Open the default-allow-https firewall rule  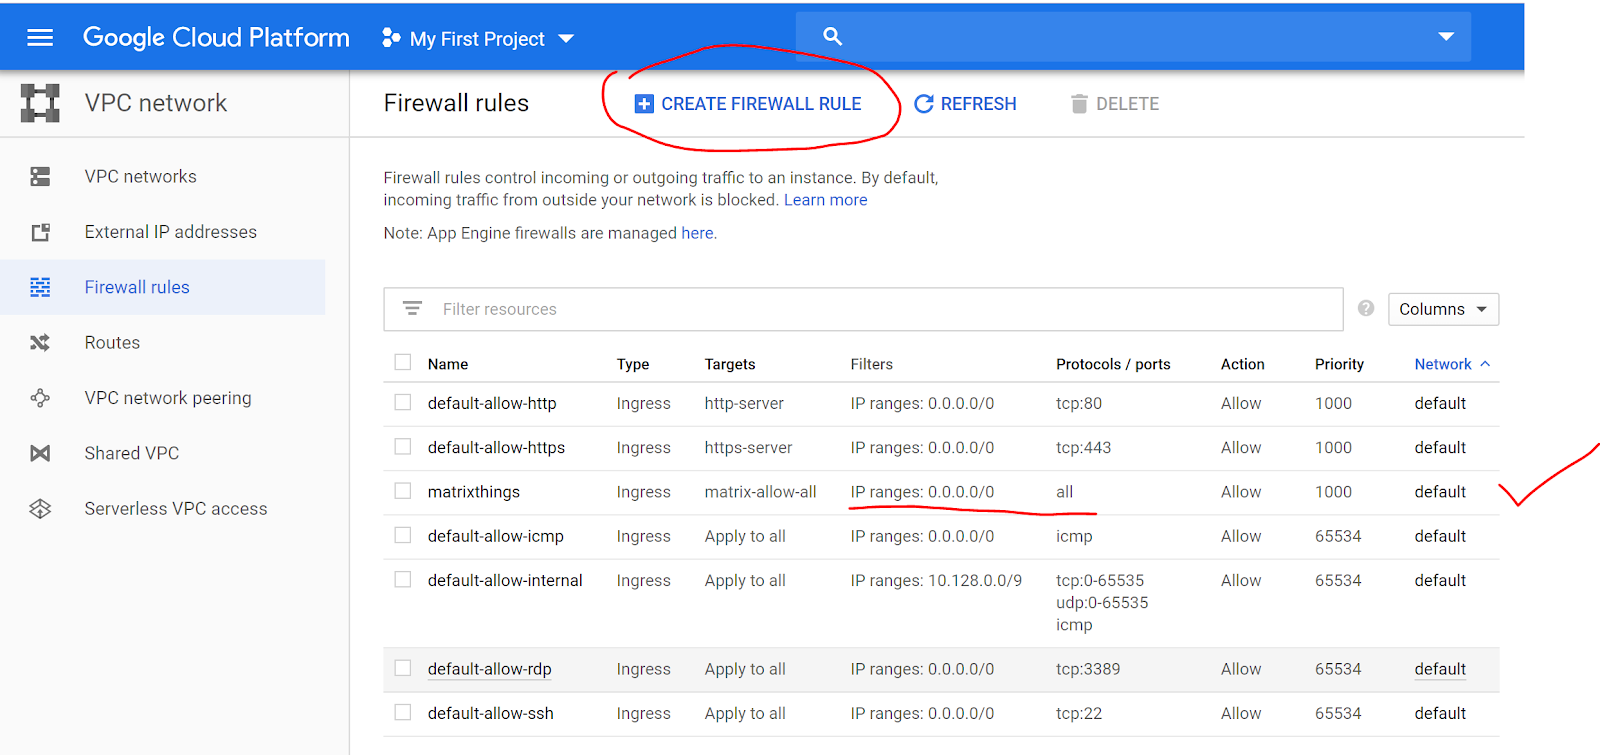(496, 447)
